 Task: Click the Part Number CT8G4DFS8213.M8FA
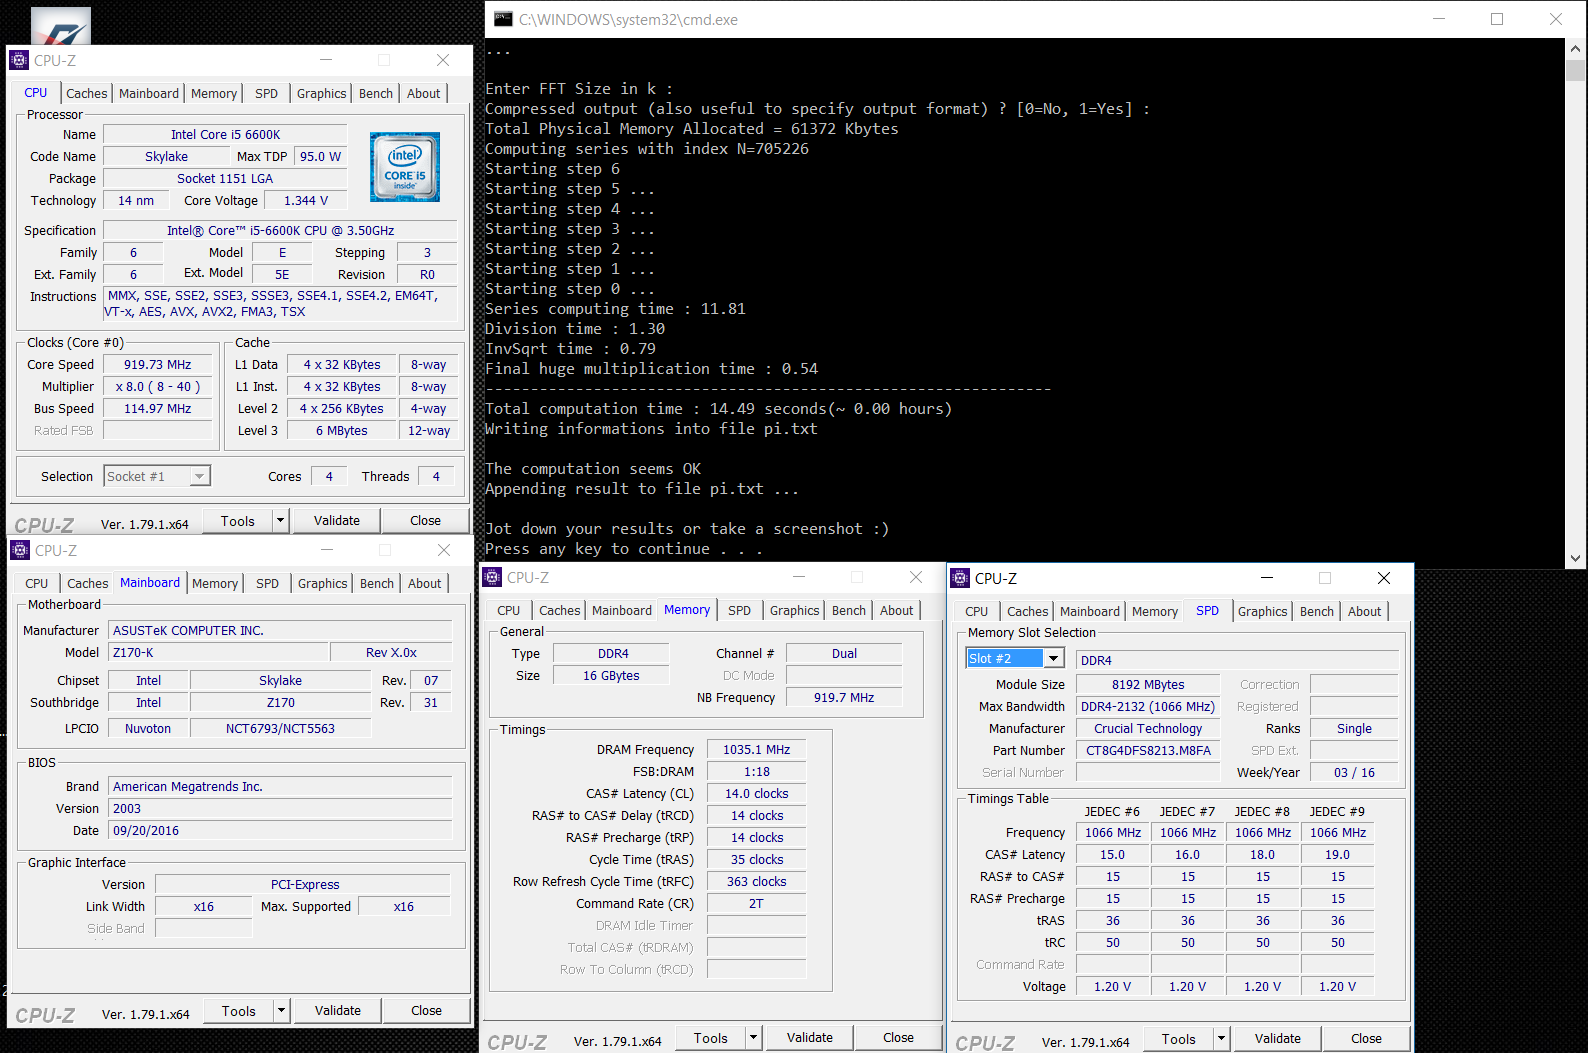pos(1148,751)
